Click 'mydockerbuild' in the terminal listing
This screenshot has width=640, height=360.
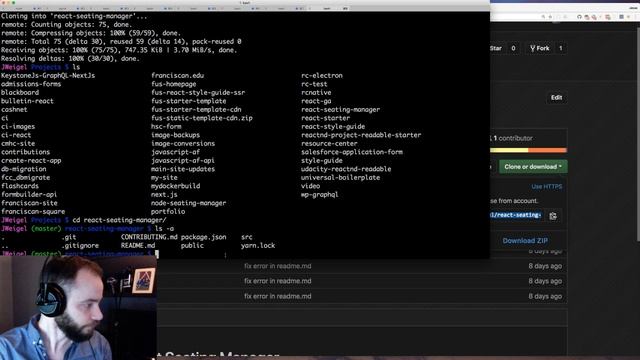[176, 186]
